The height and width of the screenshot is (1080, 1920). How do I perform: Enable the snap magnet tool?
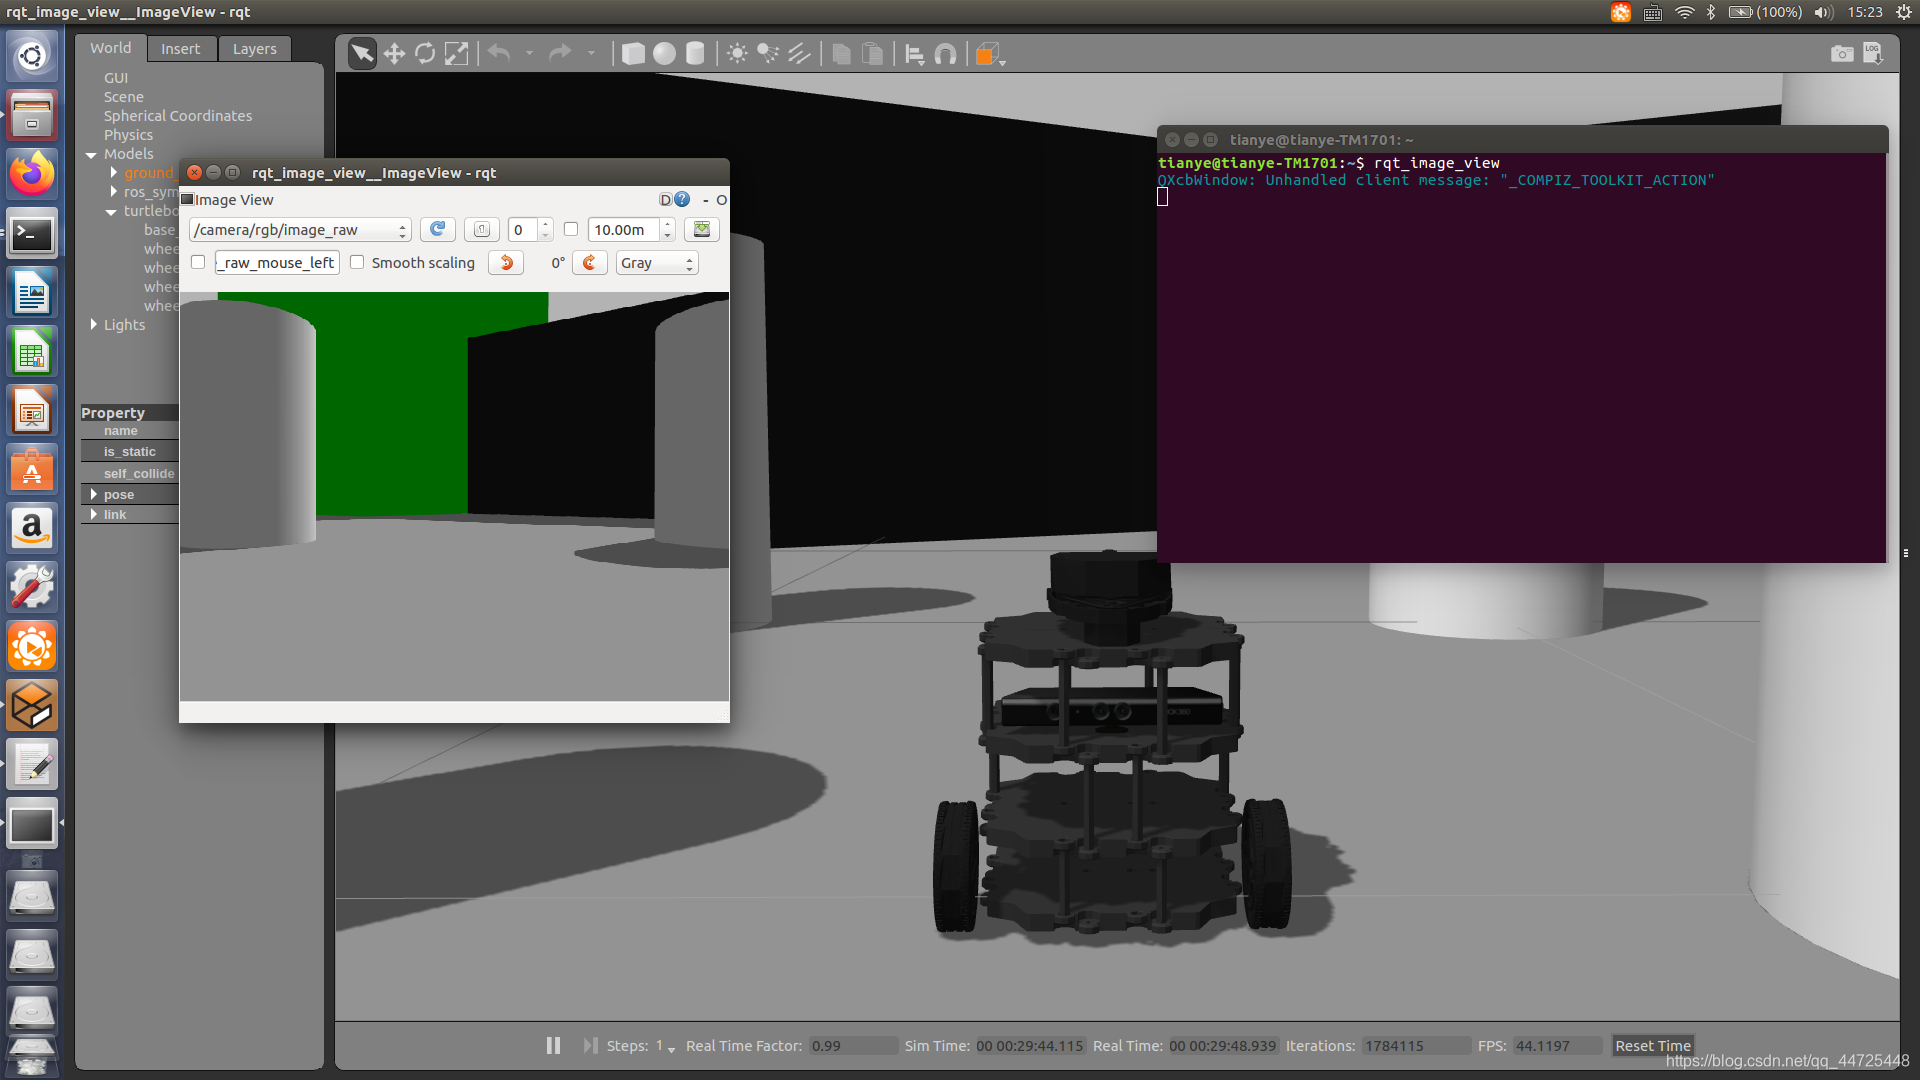[x=945, y=54]
